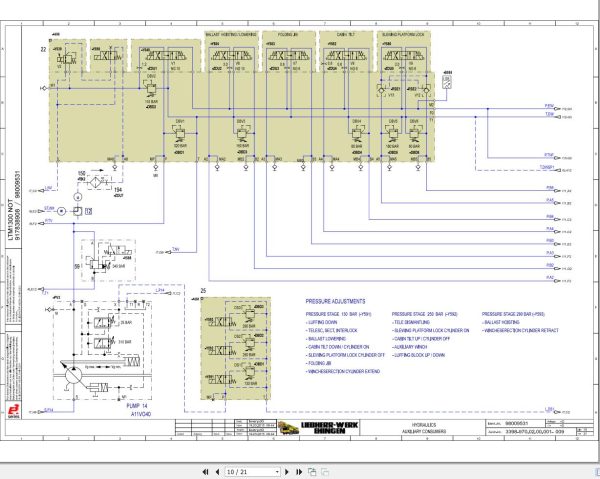Click the LUFFING BLOCK UP / DOWN entry
Viewport: 600px width, 479px height.
tap(419, 355)
